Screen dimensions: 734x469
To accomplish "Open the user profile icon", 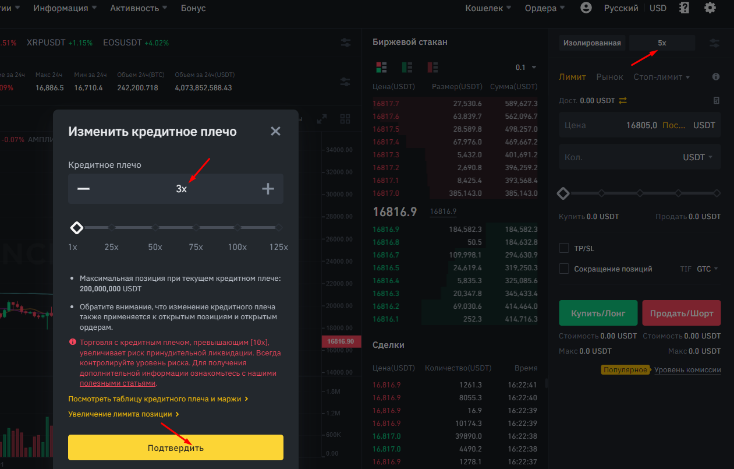I will pos(586,7).
